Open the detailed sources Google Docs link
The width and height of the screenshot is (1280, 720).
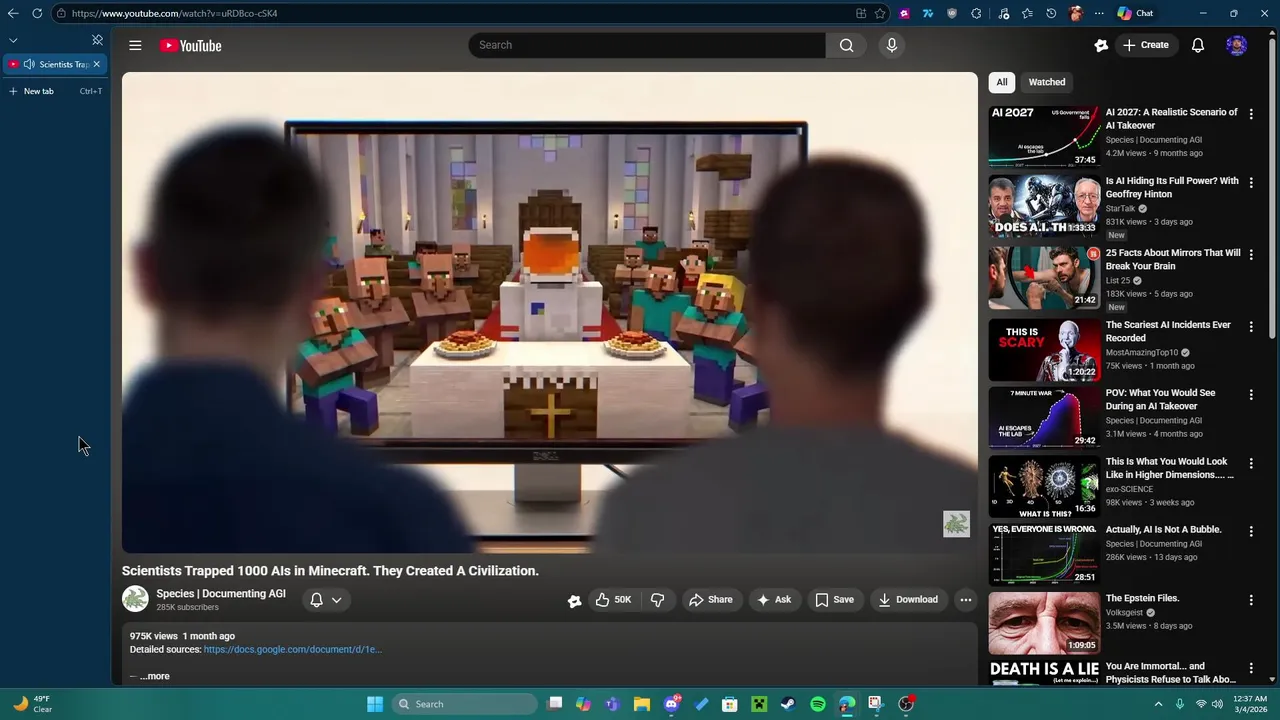[292, 649]
